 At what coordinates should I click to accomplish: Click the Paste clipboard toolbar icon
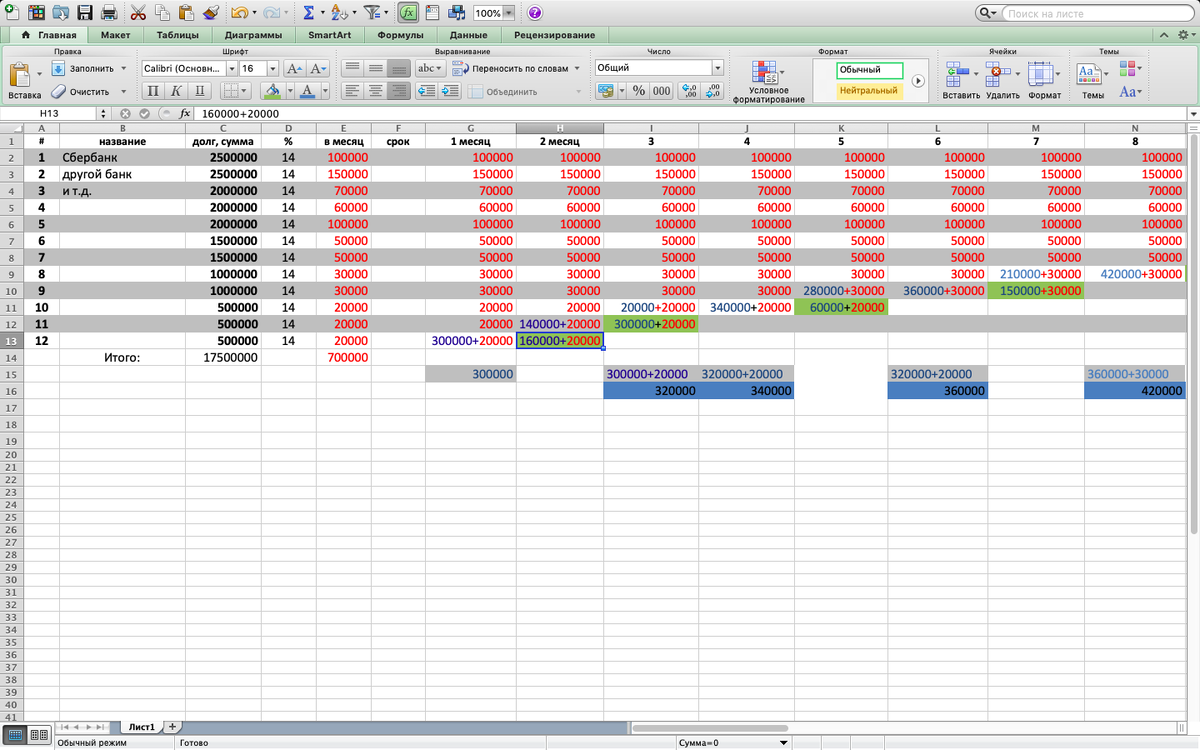click(x=186, y=13)
